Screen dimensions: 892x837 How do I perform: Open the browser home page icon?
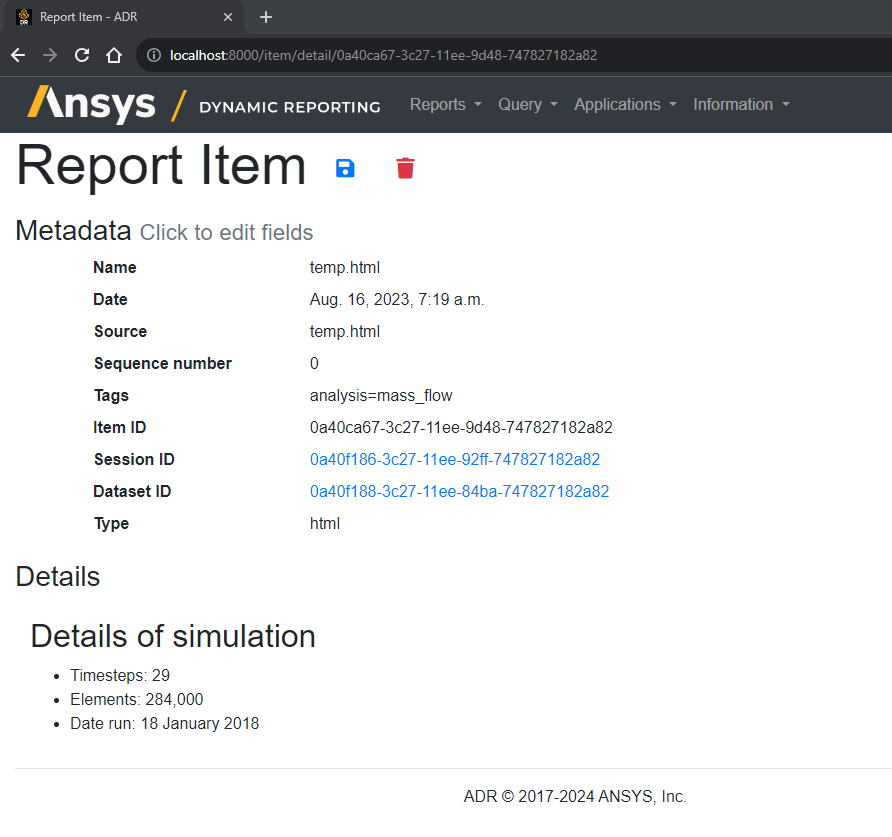point(114,55)
